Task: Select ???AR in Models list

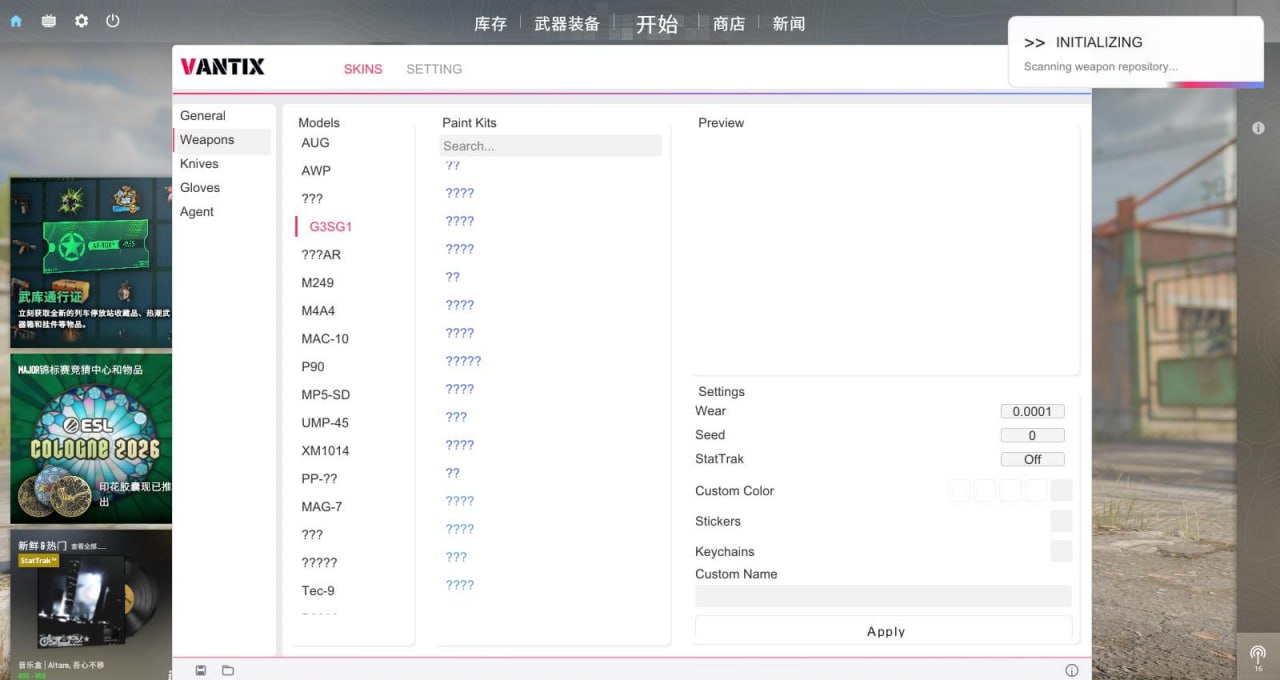Action: coord(321,255)
